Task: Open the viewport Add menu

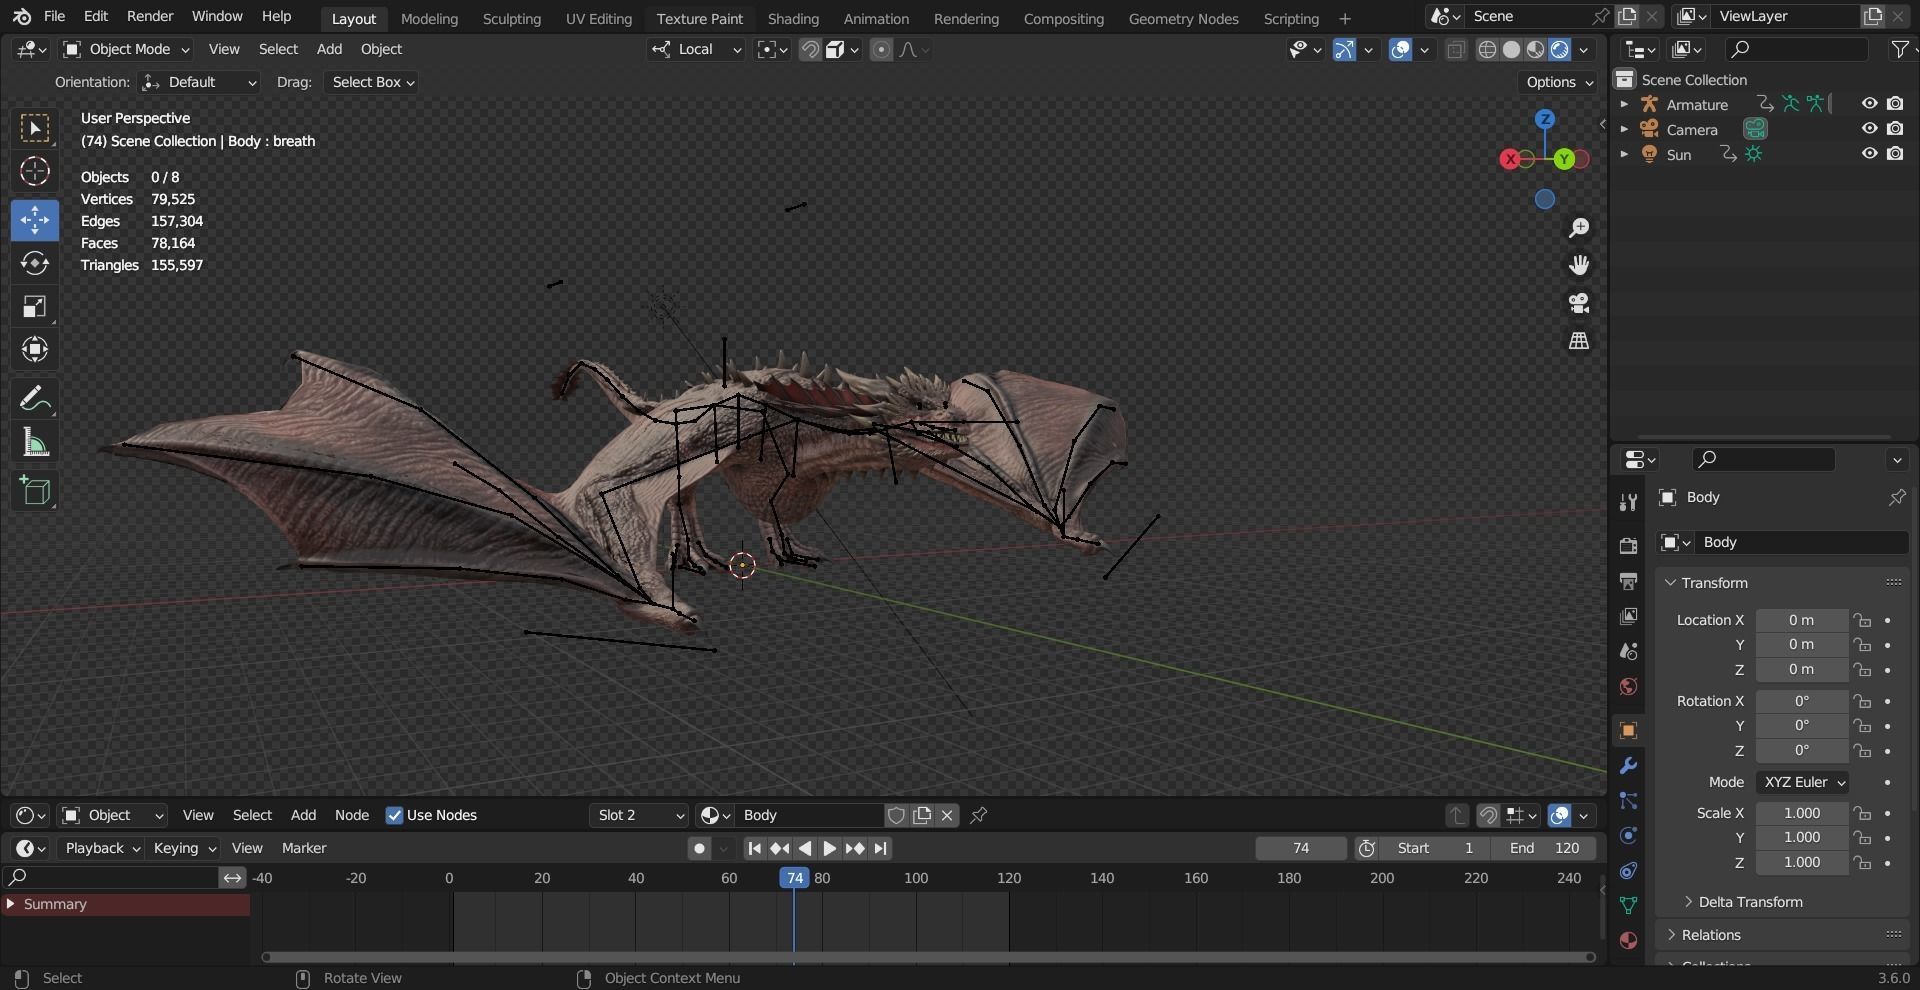Action: 329,49
